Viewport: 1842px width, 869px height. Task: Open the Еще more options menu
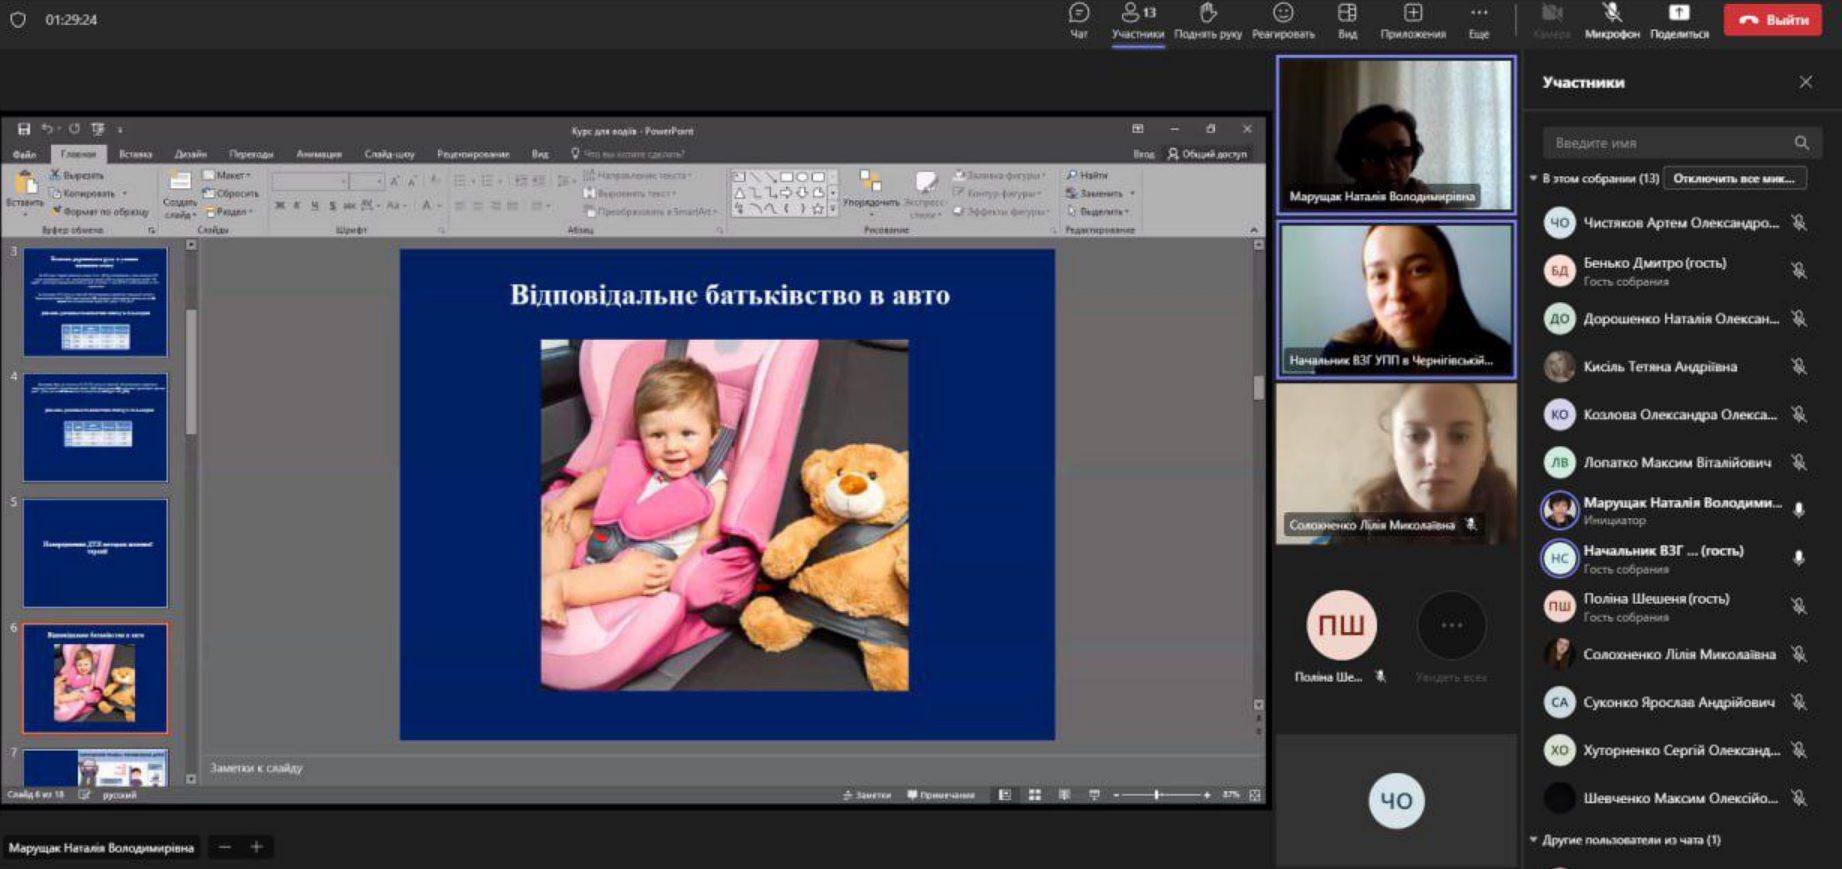click(x=1479, y=21)
